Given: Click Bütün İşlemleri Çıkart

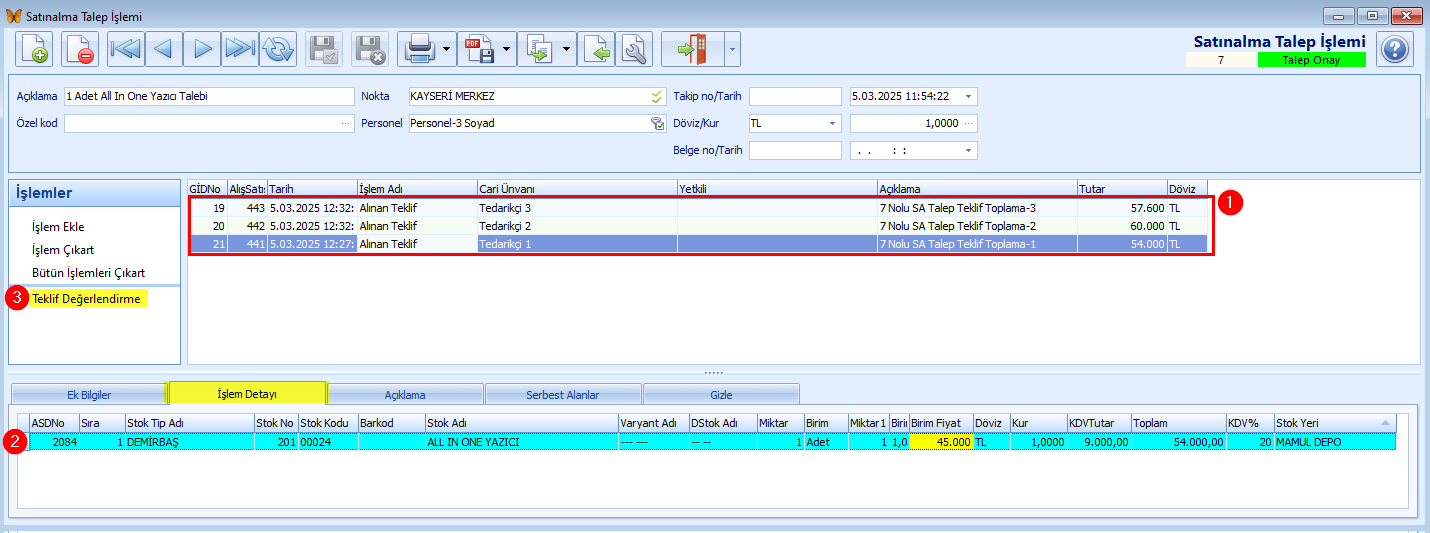Looking at the screenshot, I should 88,273.
